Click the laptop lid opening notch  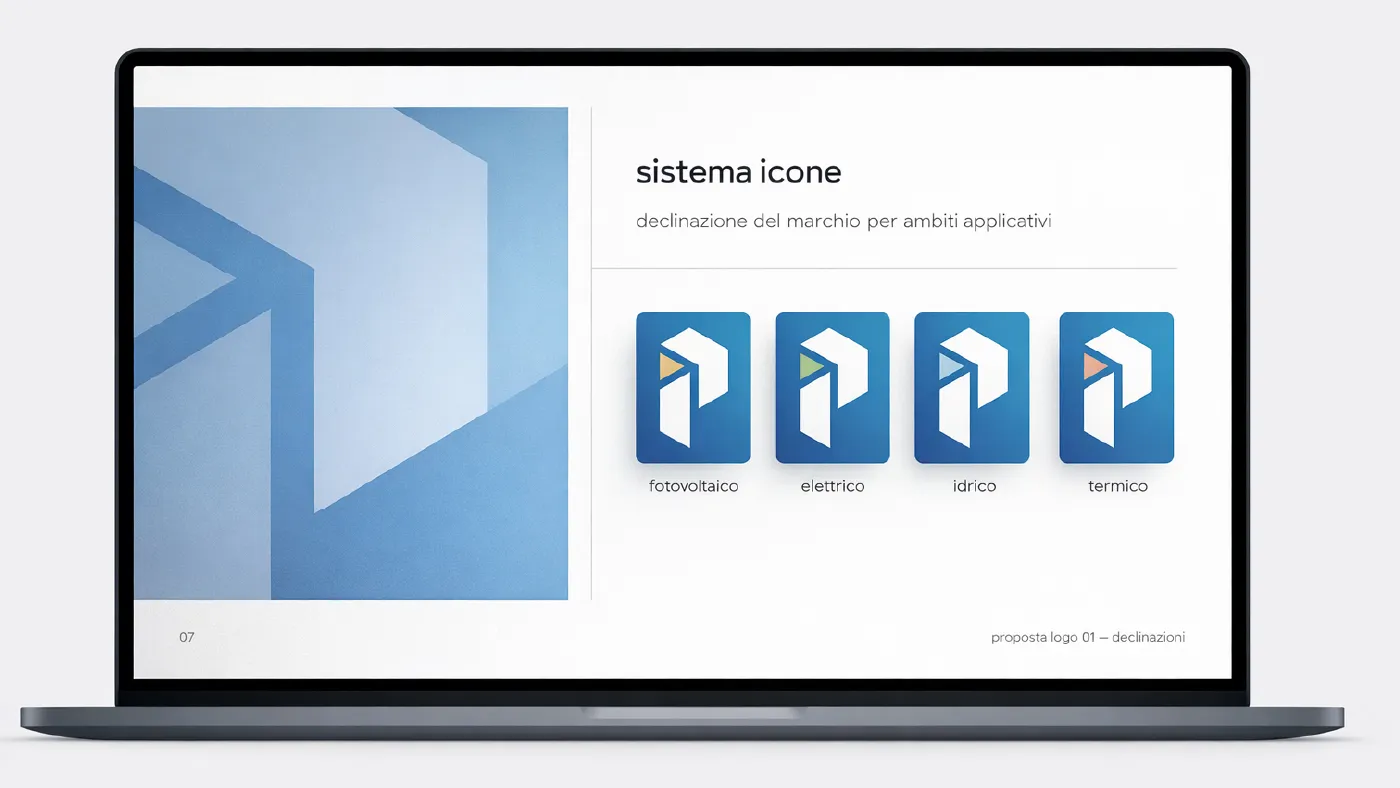(692, 713)
